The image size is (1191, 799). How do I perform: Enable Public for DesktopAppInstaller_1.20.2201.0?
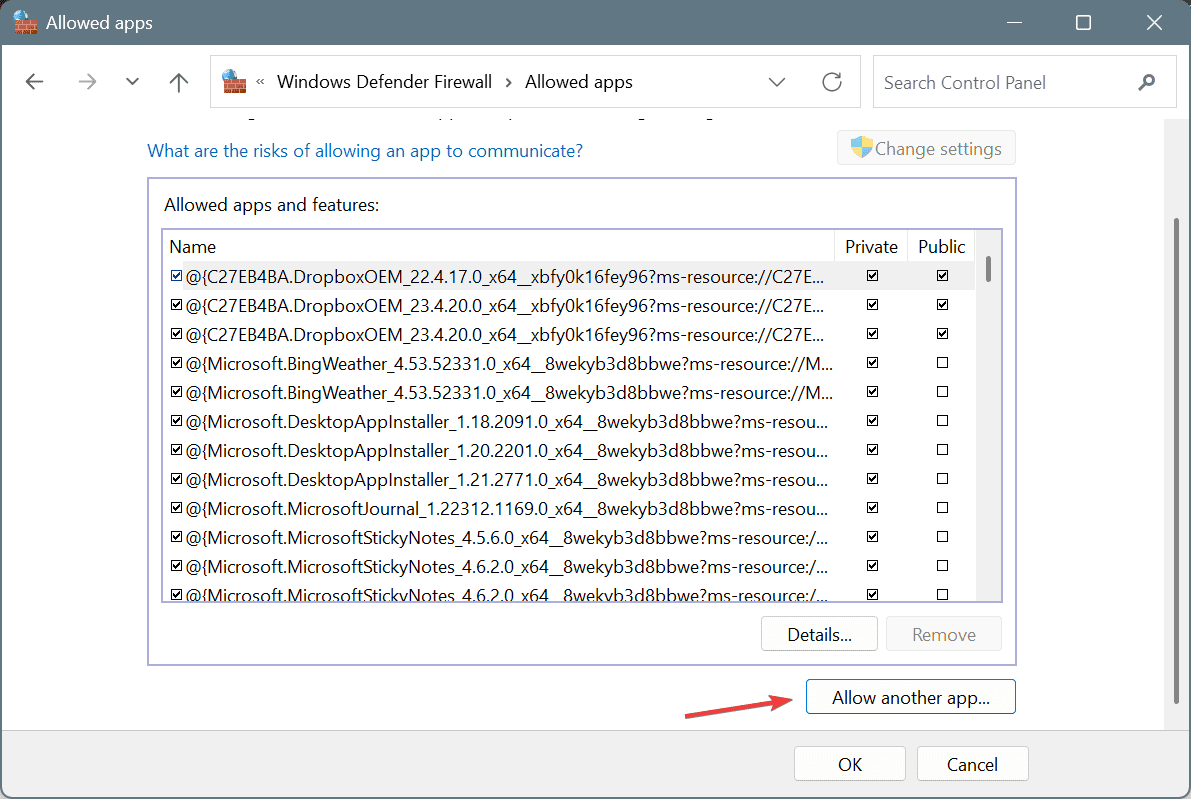click(942, 450)
